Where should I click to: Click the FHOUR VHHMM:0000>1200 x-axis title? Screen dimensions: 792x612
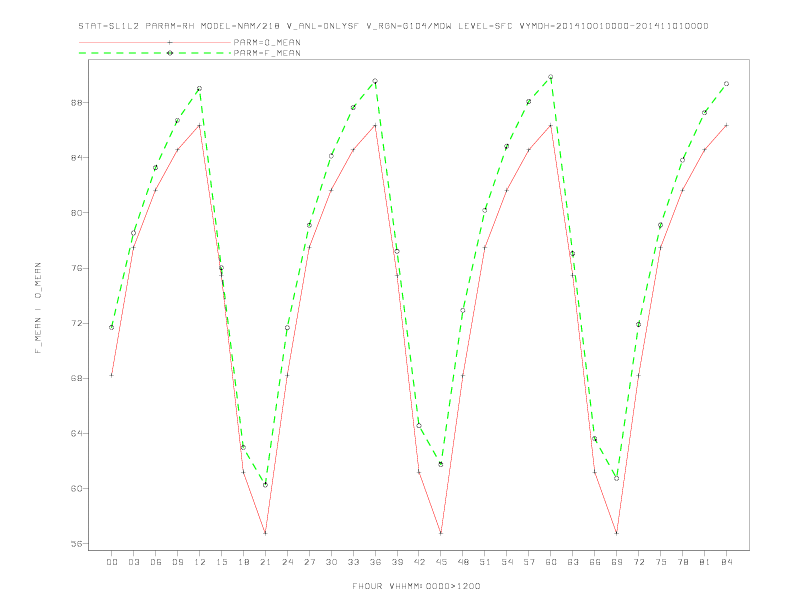[416, 586]
